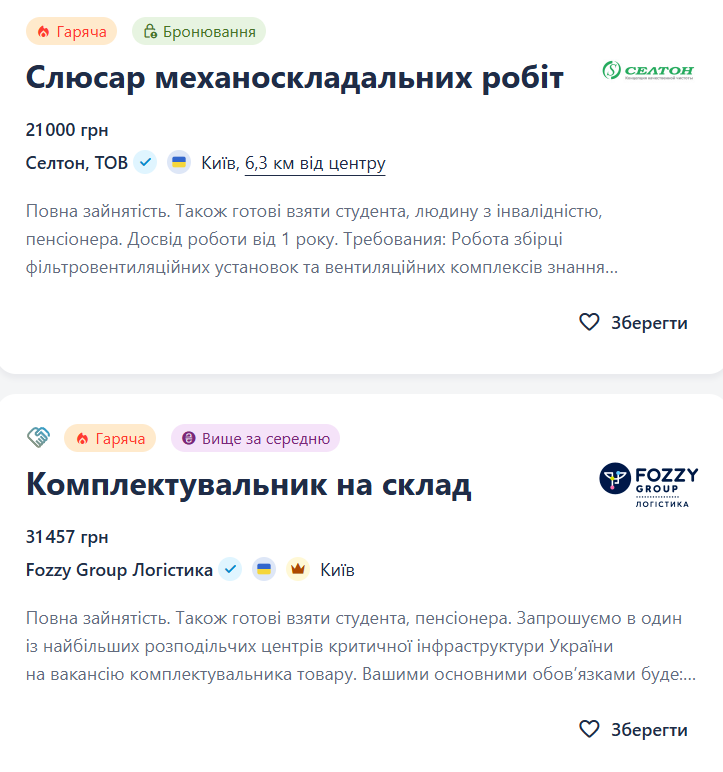The width and height of the screenshot is (723, 772).
Task: Click the handshake icon above Комплектувальник vacancy
Action: coord(39,438)
